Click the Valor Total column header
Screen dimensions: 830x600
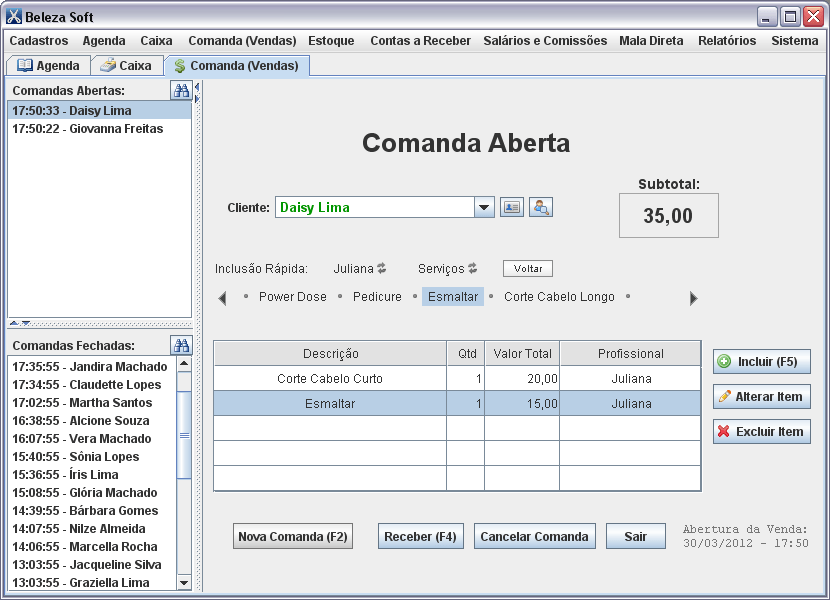522,354
